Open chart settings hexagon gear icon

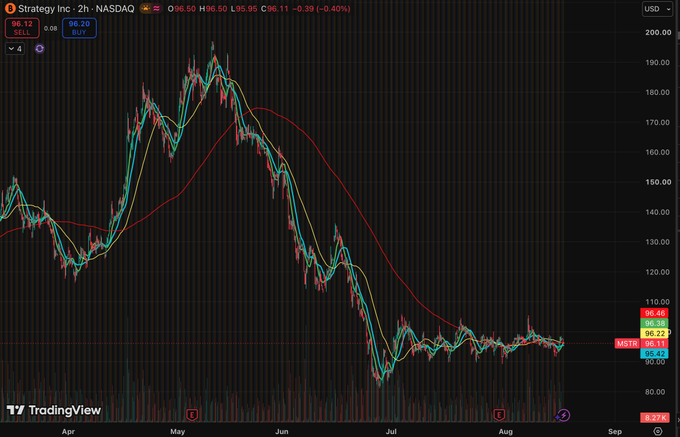tap(658, 431)
